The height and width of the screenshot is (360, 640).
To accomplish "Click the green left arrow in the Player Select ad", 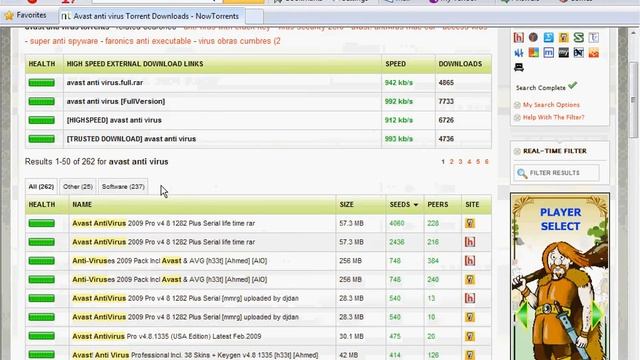I will point(522,314).
